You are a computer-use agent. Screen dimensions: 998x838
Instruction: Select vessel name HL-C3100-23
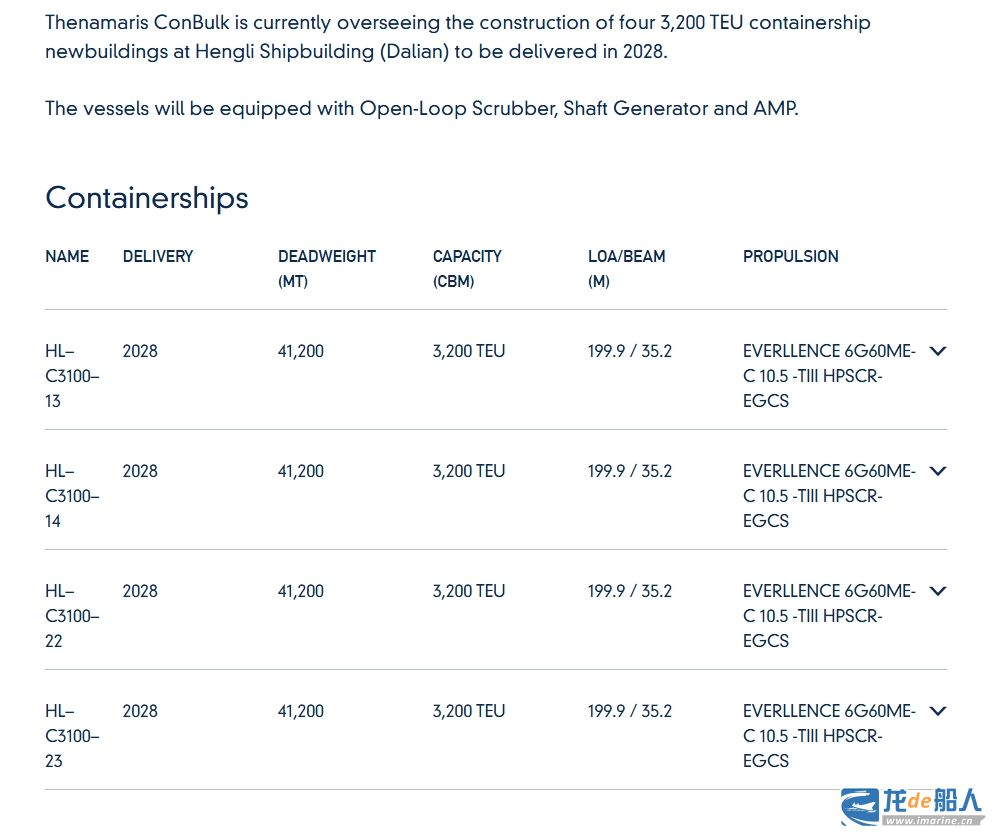tap(72, 736)
